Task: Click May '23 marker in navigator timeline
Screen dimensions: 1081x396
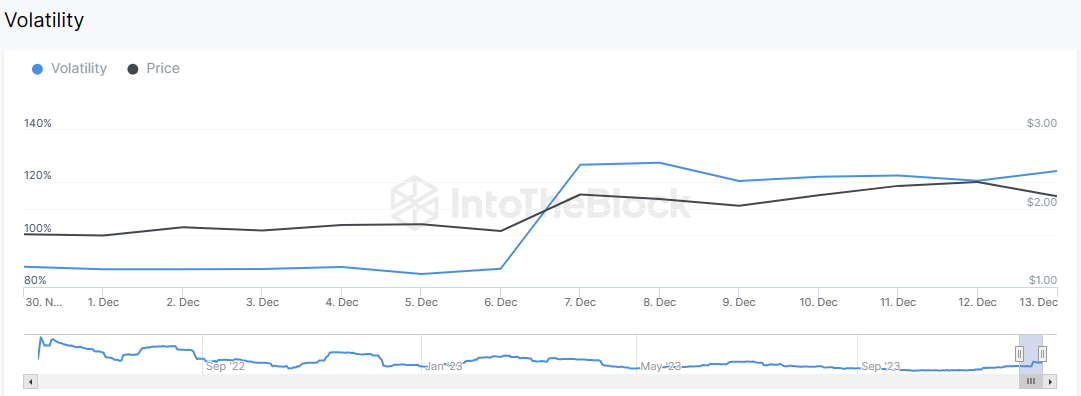Action: click(660, 366)
